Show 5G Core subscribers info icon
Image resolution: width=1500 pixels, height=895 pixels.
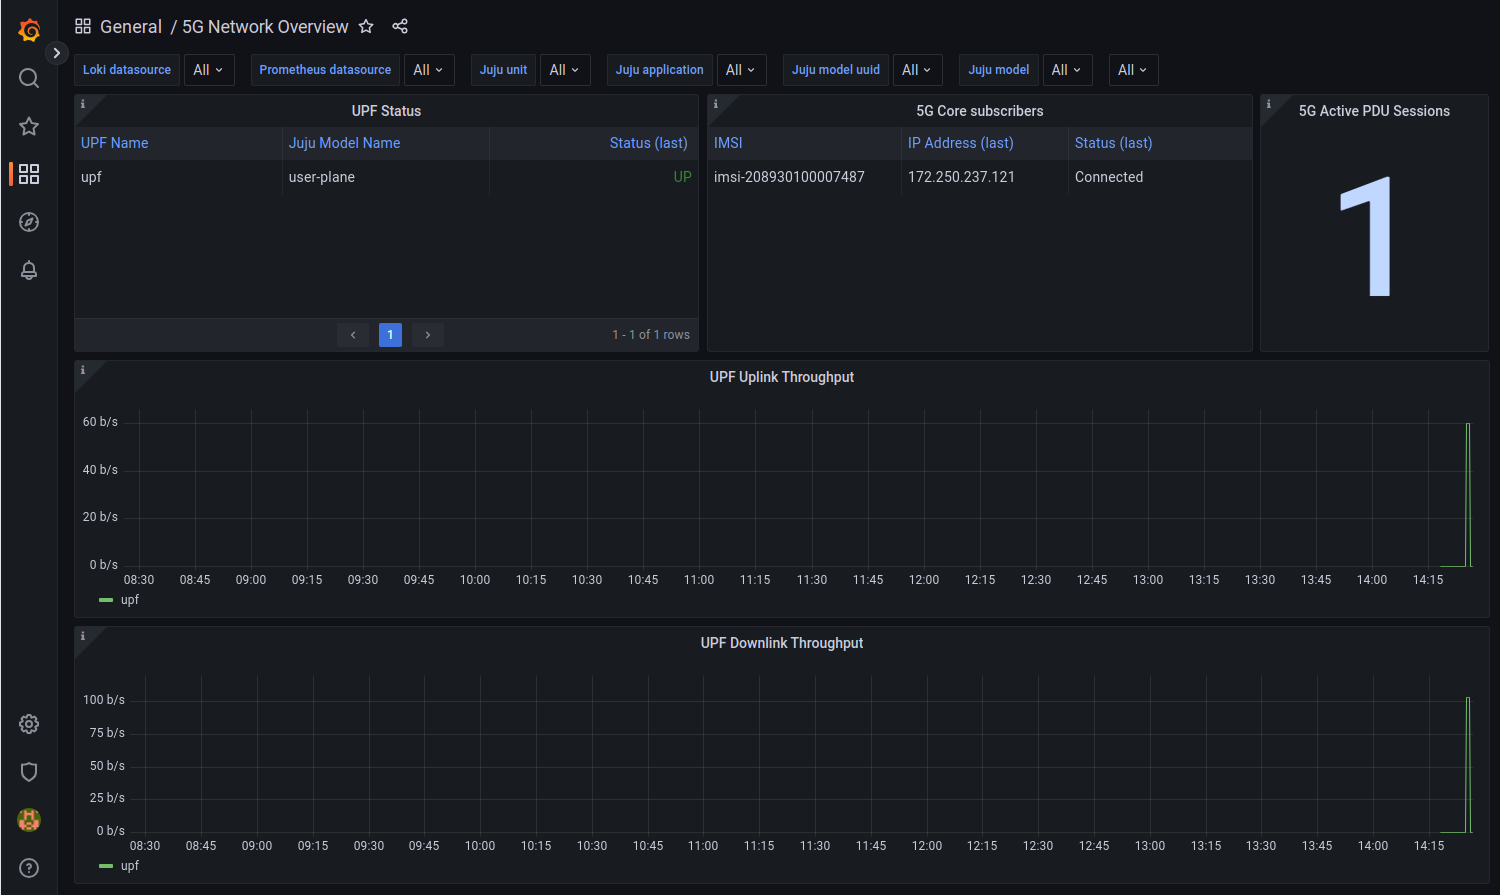point(716,104)
